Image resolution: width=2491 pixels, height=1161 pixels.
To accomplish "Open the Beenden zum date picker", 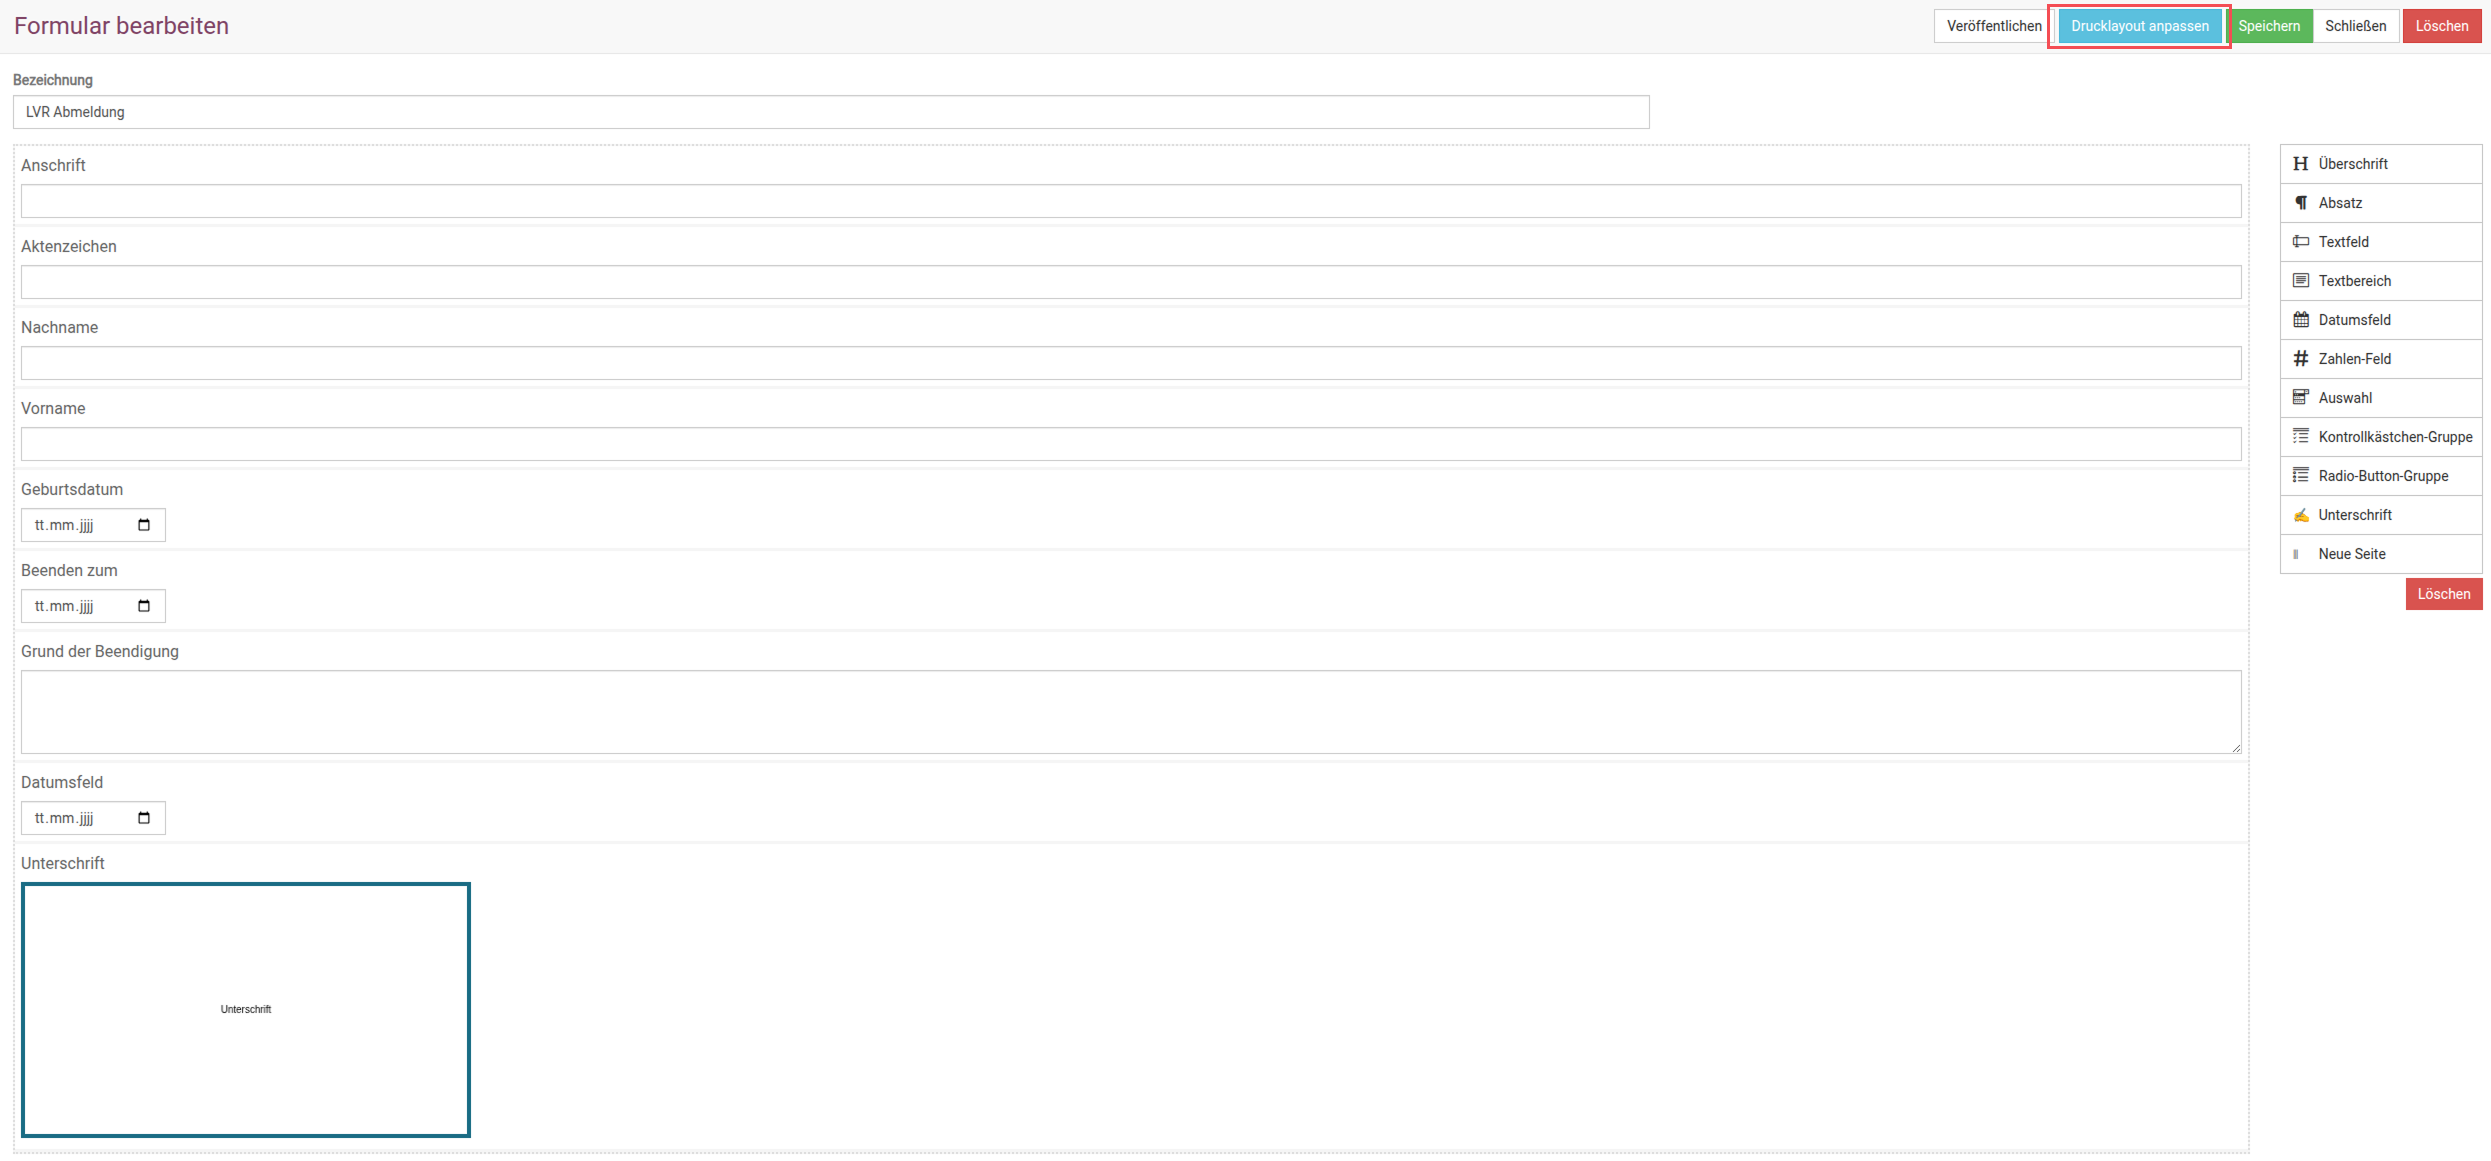I will 144,606.
